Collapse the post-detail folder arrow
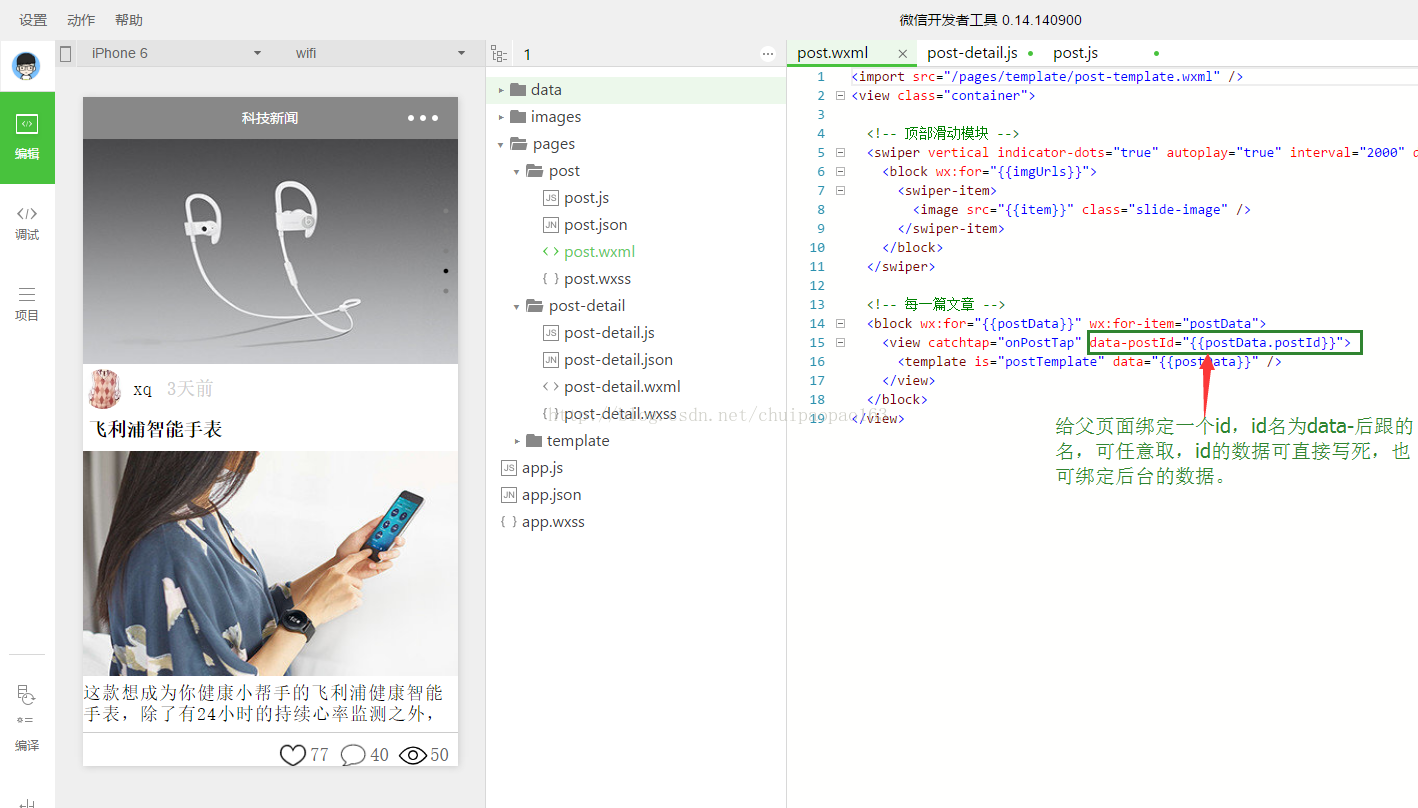The width and height of the screenshot is (1418, 808). 517,306
